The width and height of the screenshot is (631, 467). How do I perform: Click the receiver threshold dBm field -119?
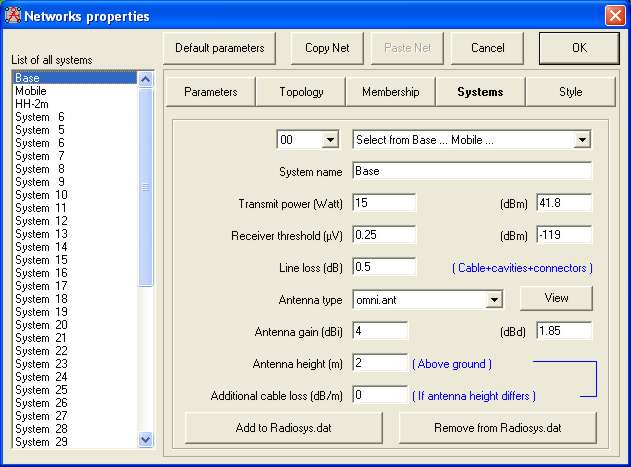pyautogui.click(x=564, y=235)
